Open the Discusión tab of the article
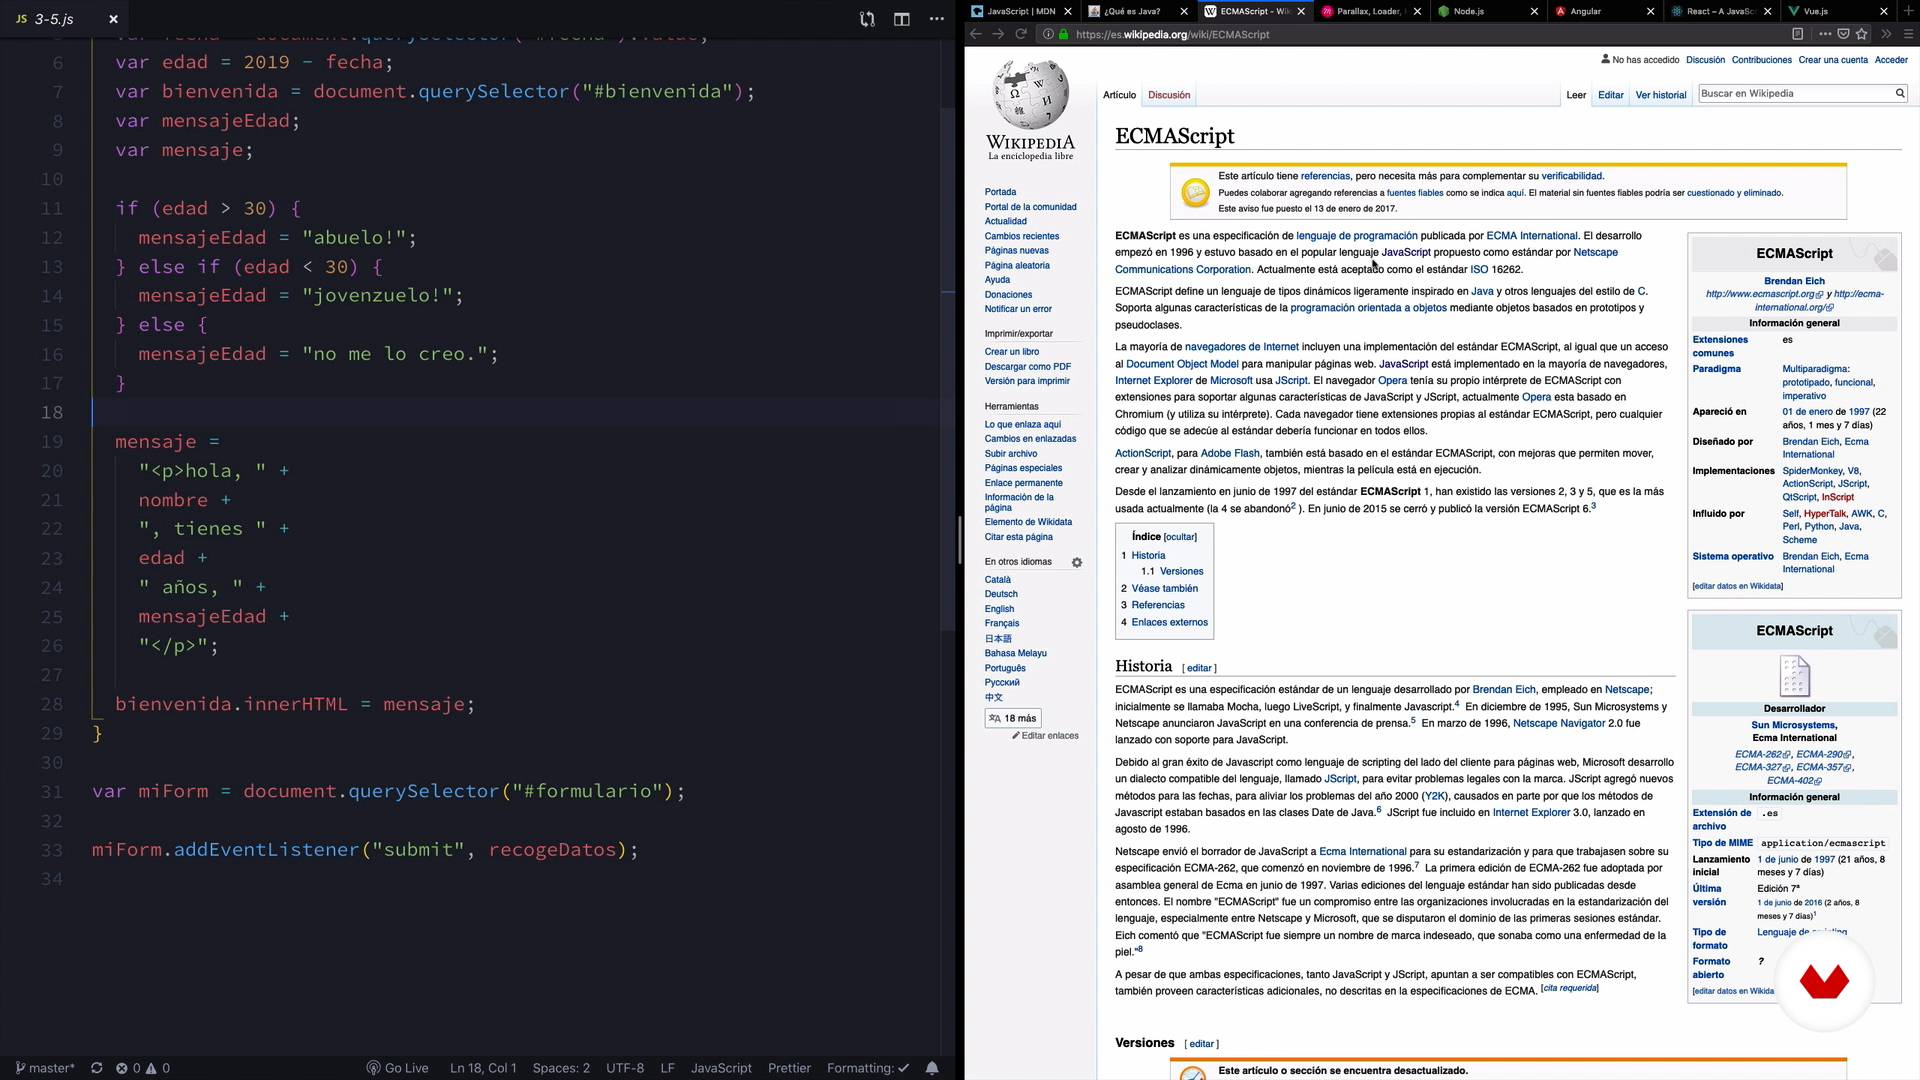The height and width of the screenshot is (1080, 1920). (x=1169, y=95)
